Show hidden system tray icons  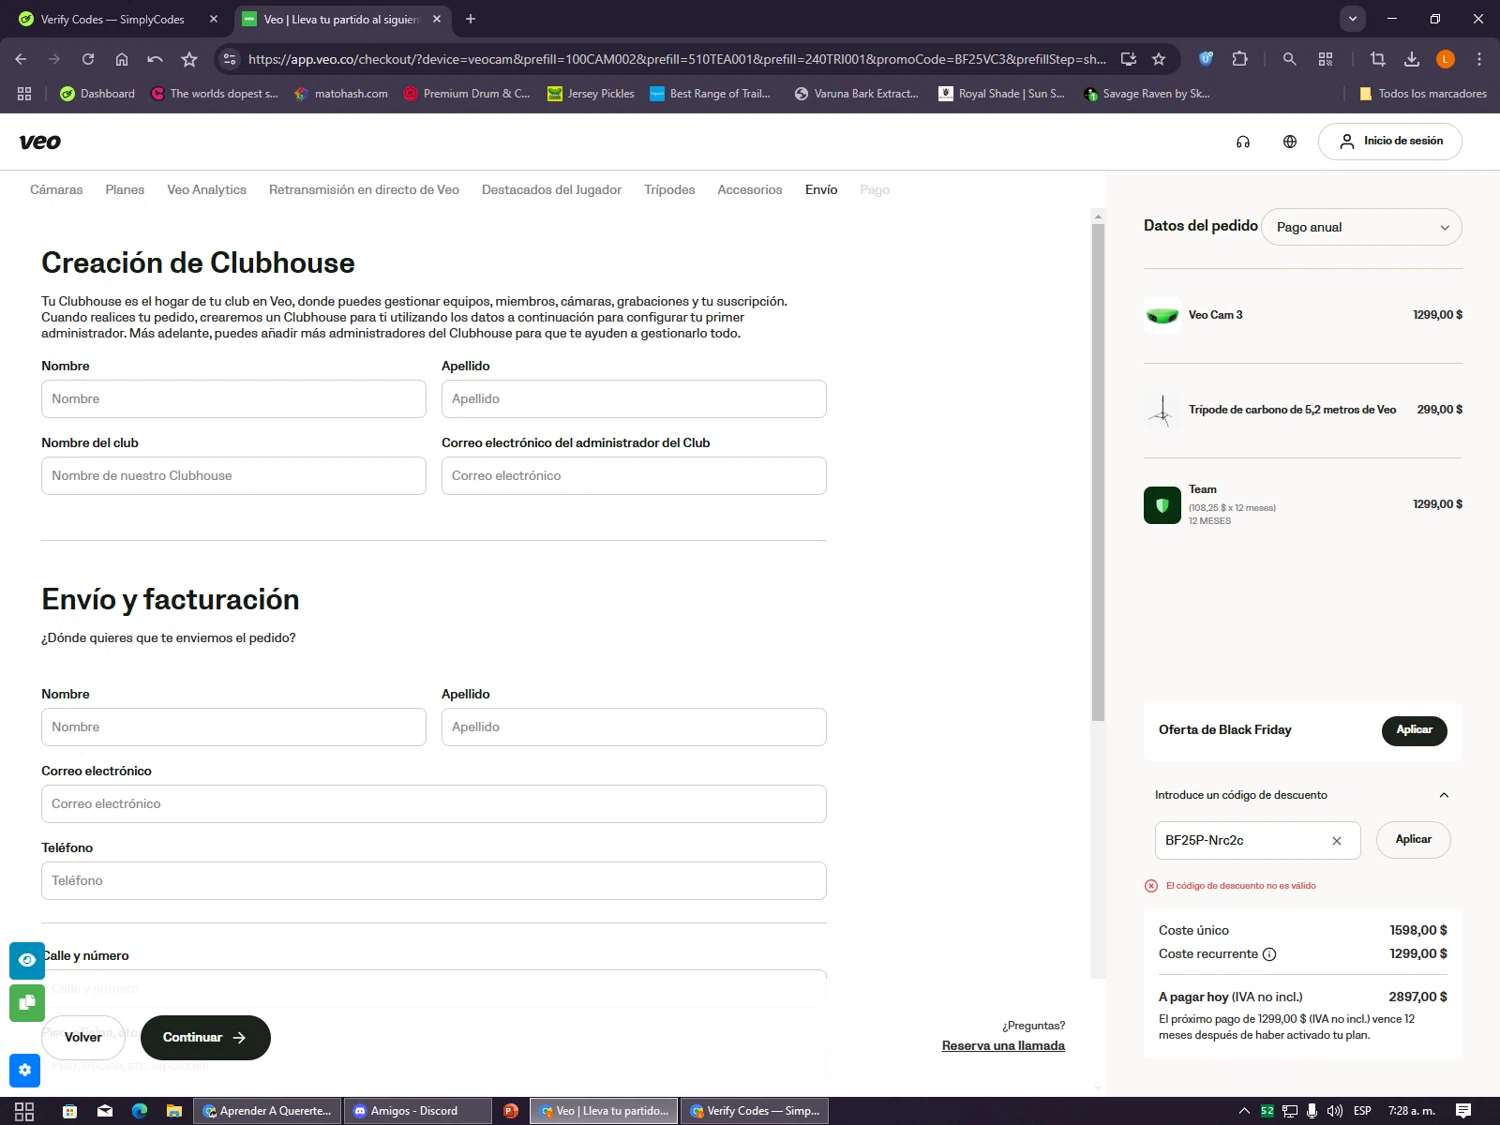click(1244, 1111)
